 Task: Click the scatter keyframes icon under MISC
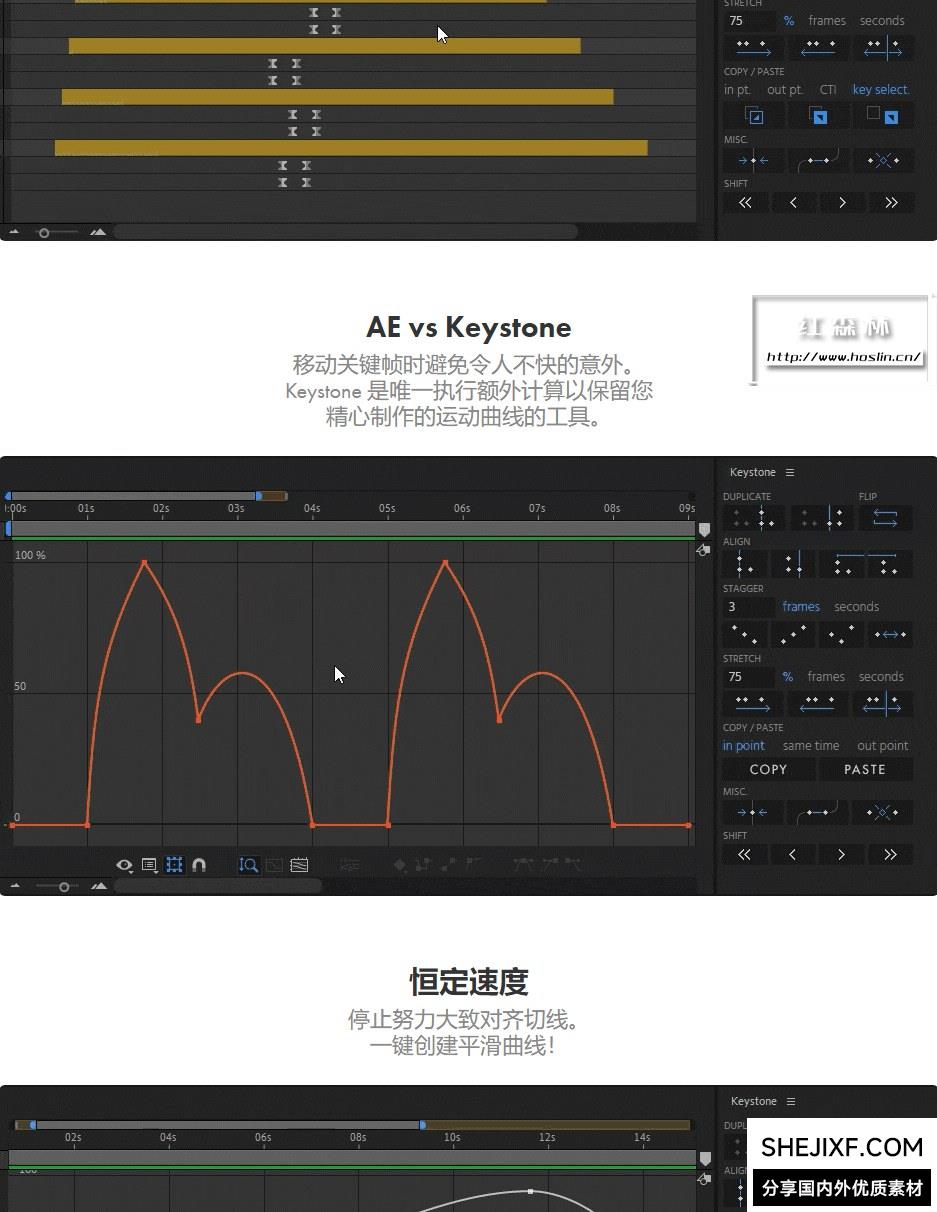(x=882, y=811)
